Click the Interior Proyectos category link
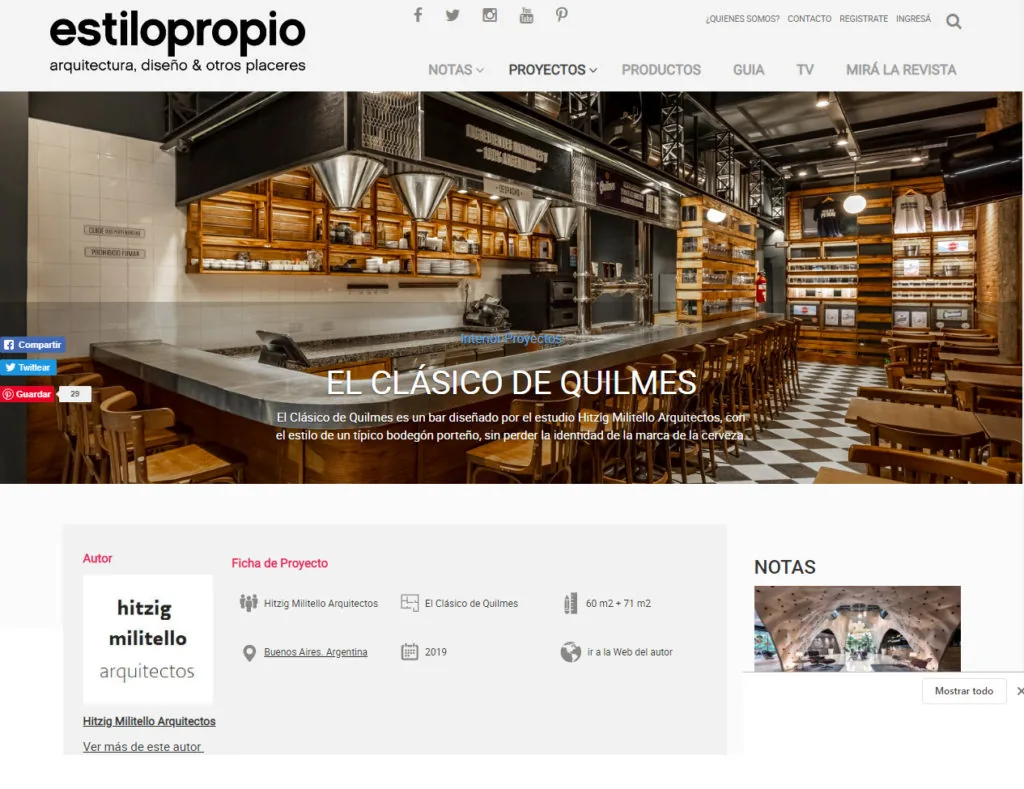The width and height of the screenshot is (1024, 789). coord(511,338)
